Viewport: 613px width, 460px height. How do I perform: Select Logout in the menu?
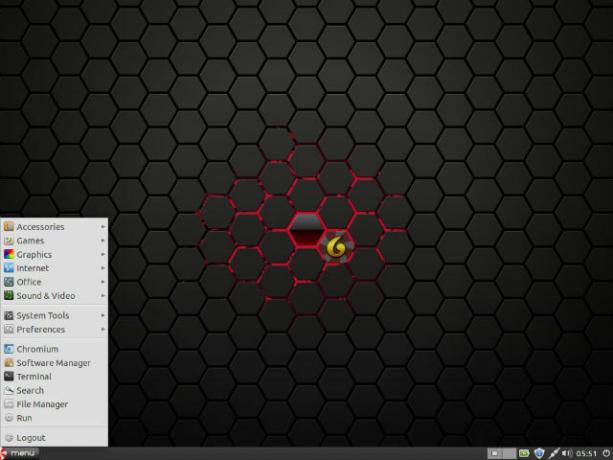(54, 438)
